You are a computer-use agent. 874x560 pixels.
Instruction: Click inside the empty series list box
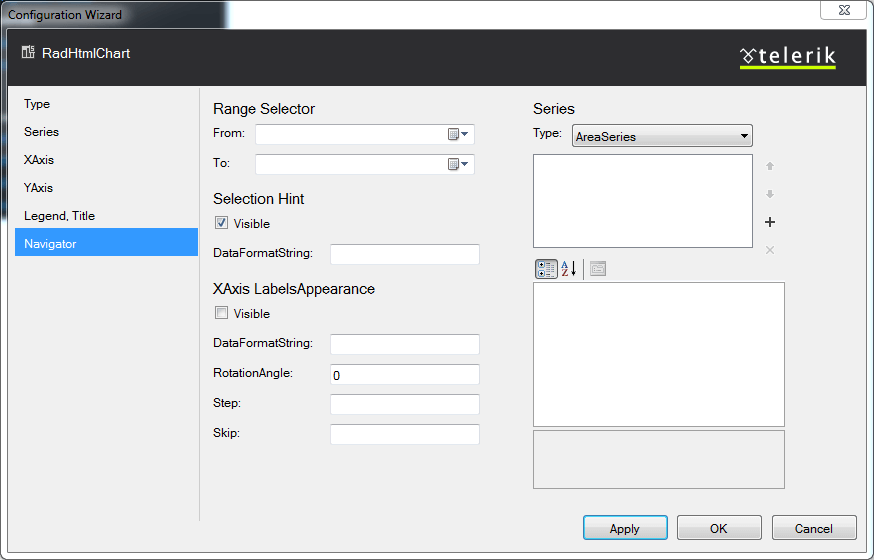[x=643, y=201]
